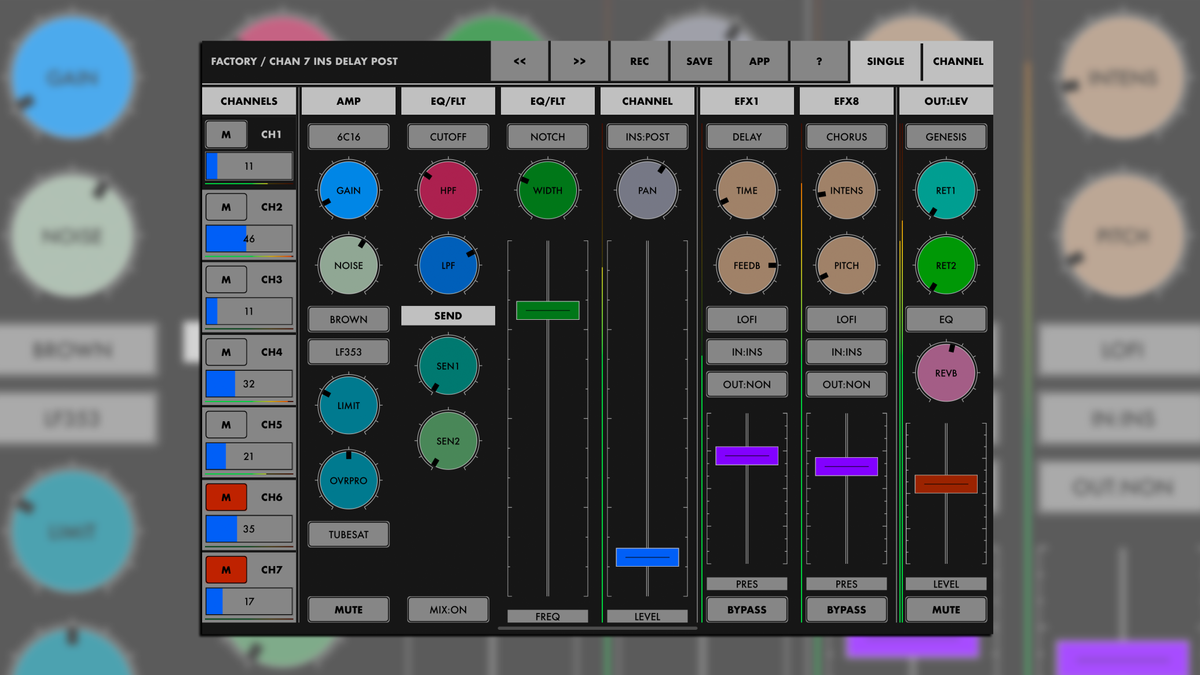Open the INS:POST routing selector

point(647,136)
